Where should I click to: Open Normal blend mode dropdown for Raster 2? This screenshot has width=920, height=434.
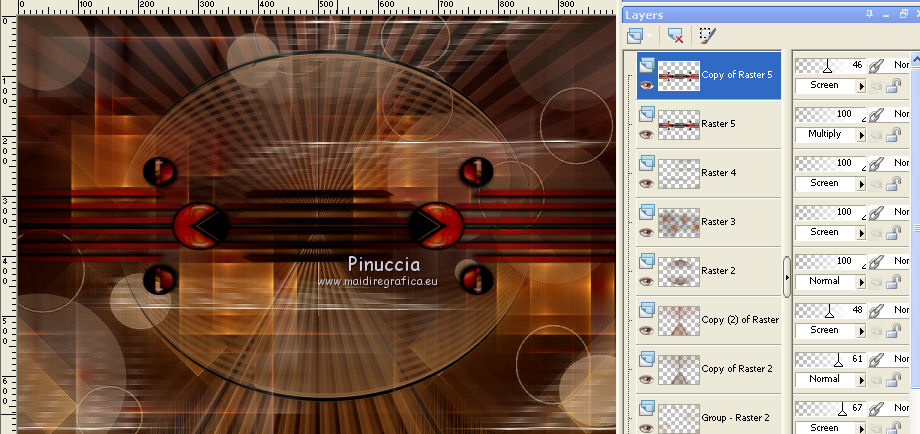pos(861,282)
